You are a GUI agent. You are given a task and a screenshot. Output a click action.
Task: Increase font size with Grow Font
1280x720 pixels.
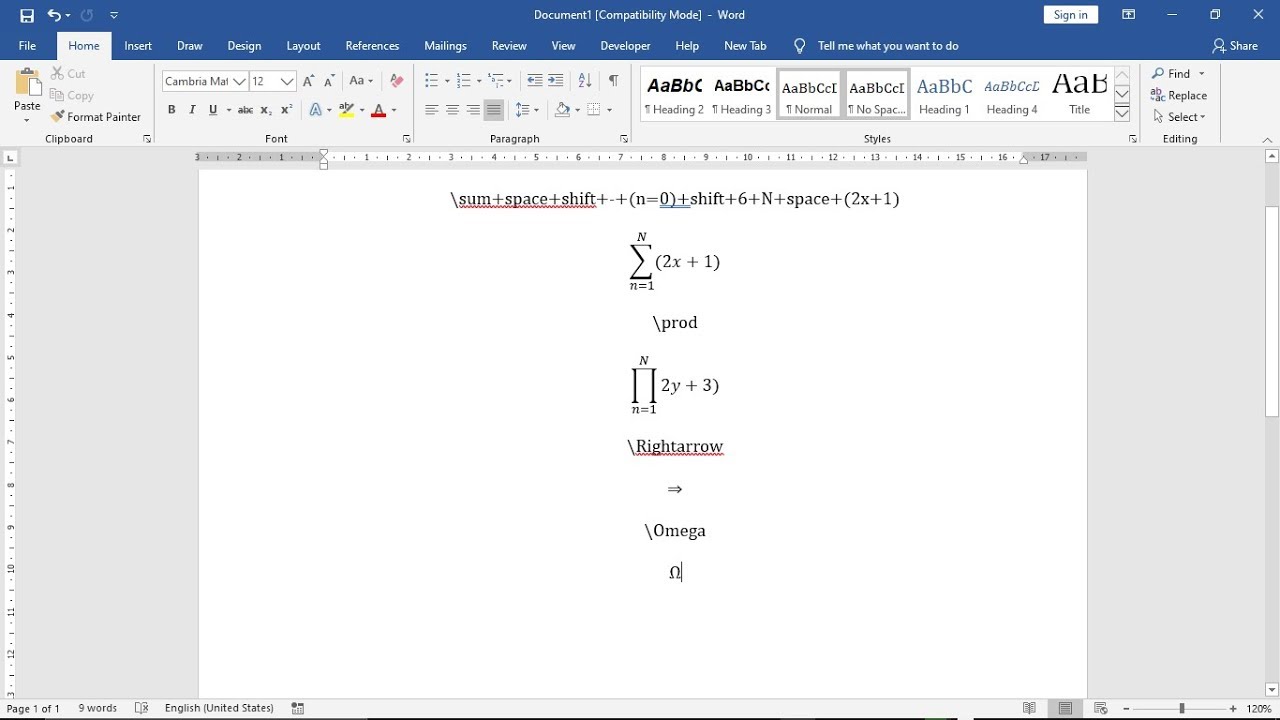point(309,81)
